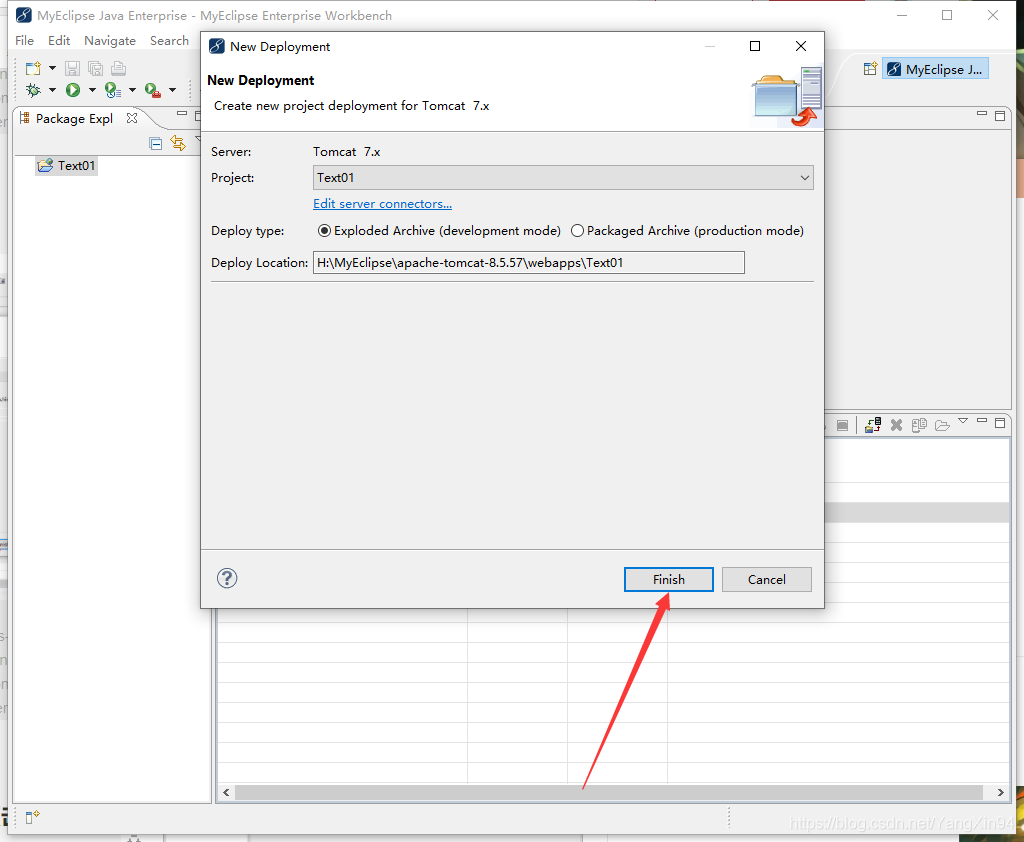Open the Search menu
The image size is (1024, 842).
(x=169, y=40)
